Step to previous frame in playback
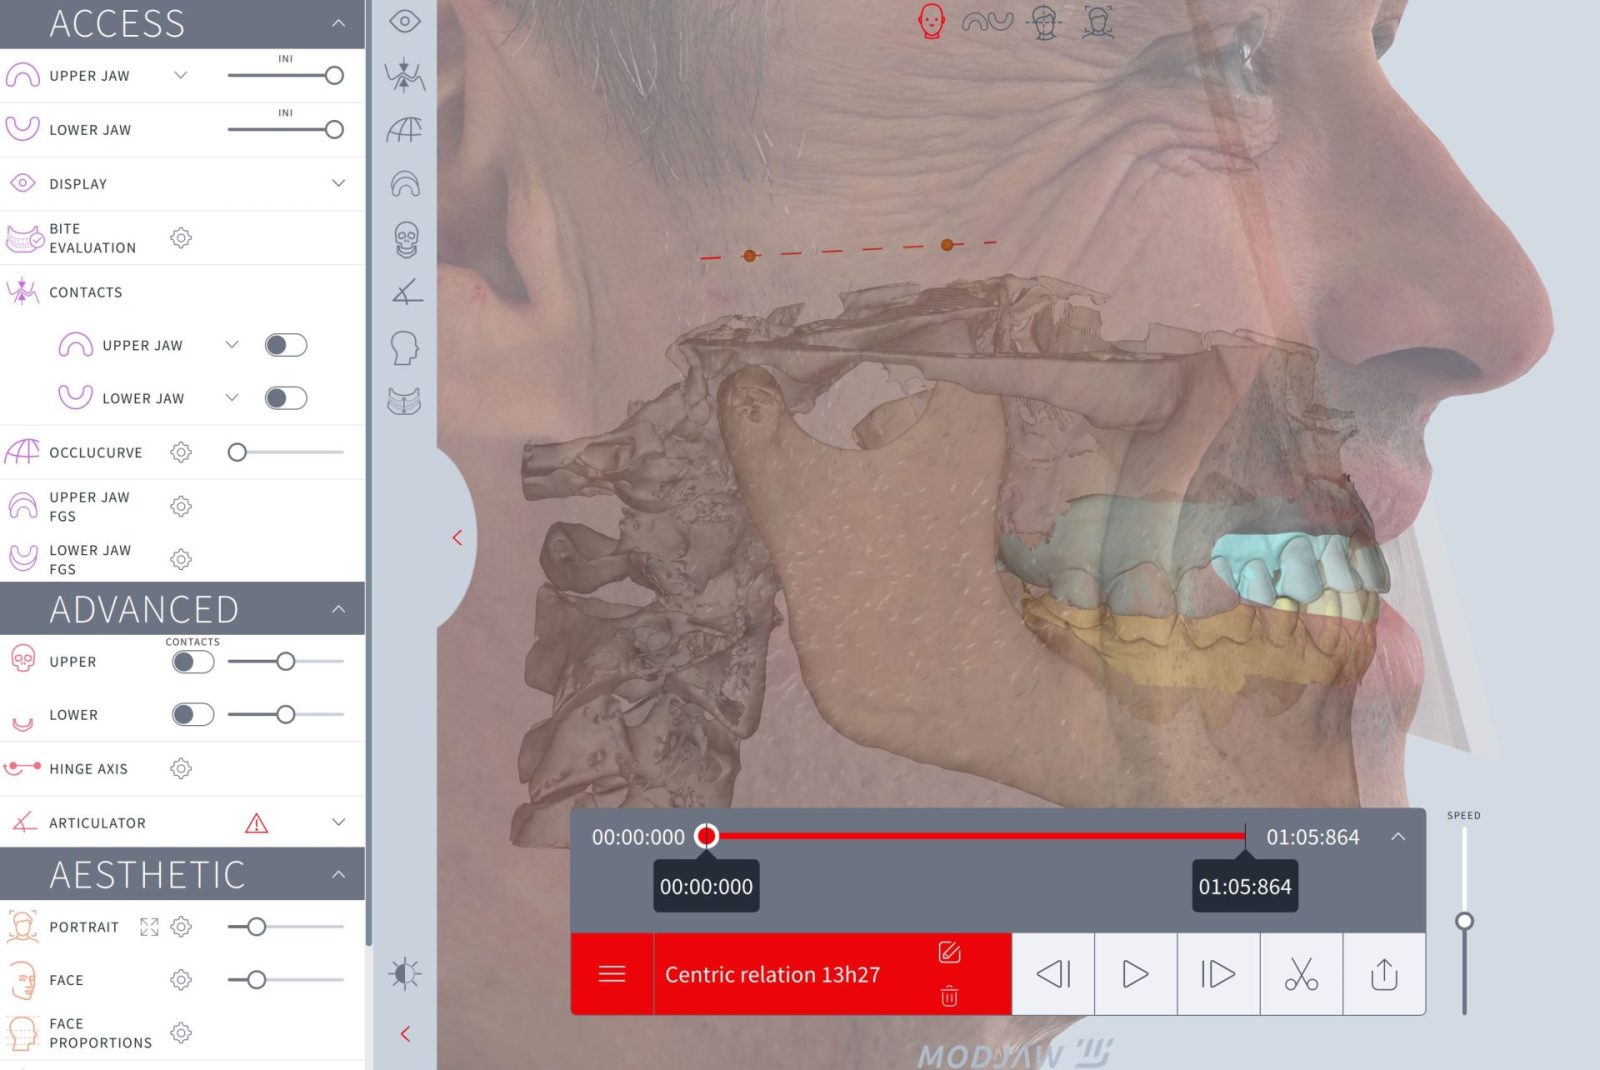 [1053, 974]
